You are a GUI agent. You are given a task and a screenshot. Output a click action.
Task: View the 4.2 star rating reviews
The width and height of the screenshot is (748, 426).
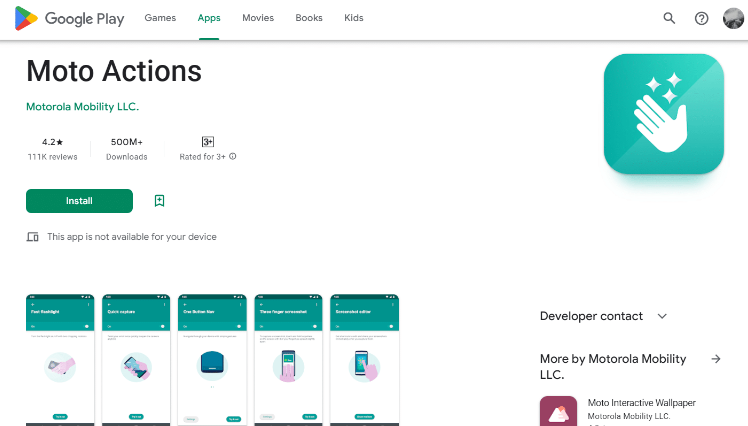(52, 149)
